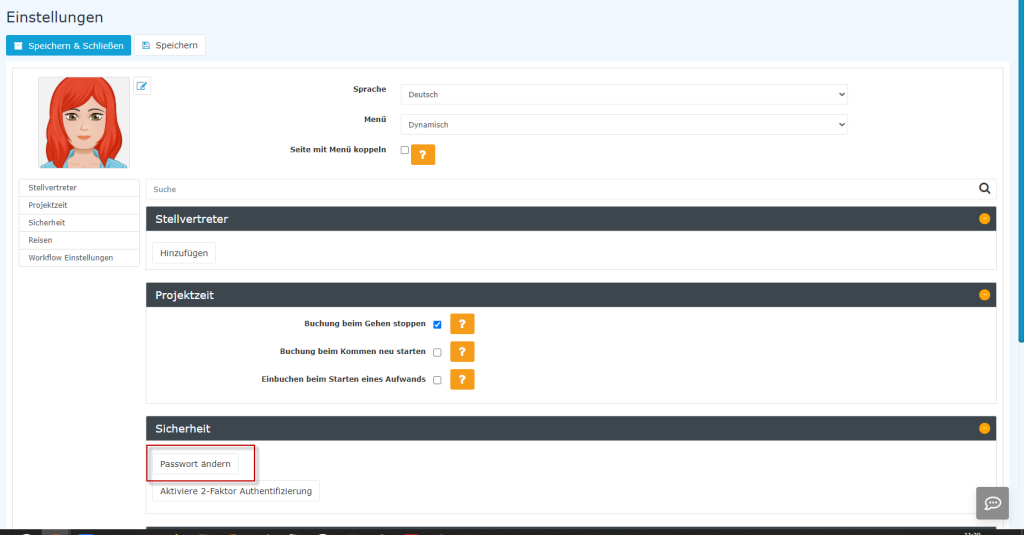The width and height of the screenshot is (1024, 535).
Task: Click into the Suche input field
Action: tap(560, 188)
